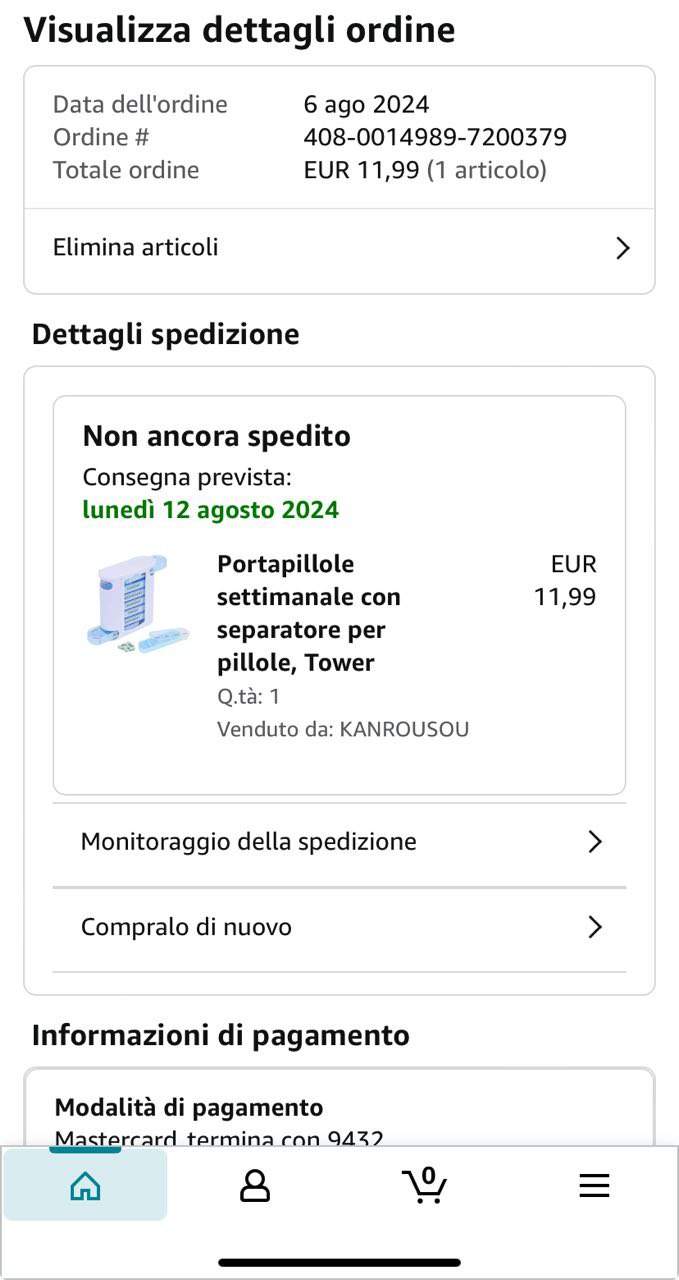This screenshot has height=1280, width=679.
Task: Tap the expected delivery date lunedì 12 agosto
Action: click(x=210, y=510)
